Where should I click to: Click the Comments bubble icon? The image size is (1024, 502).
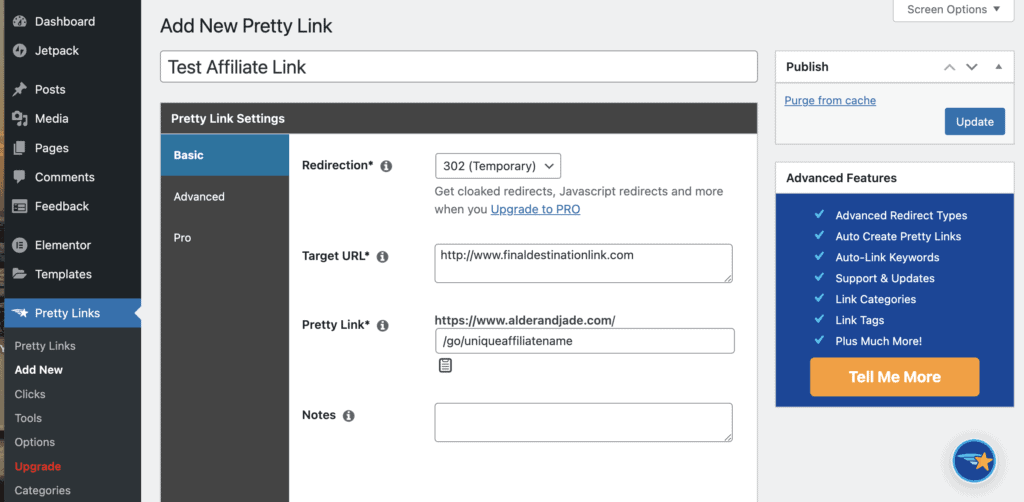click(20, 177)
